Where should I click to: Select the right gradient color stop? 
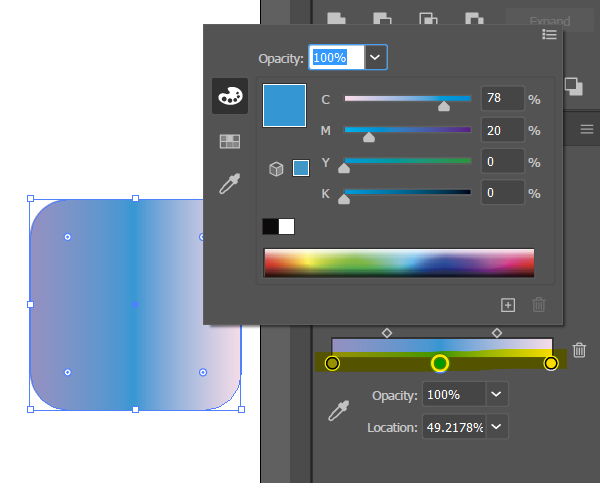coord(551,363)
